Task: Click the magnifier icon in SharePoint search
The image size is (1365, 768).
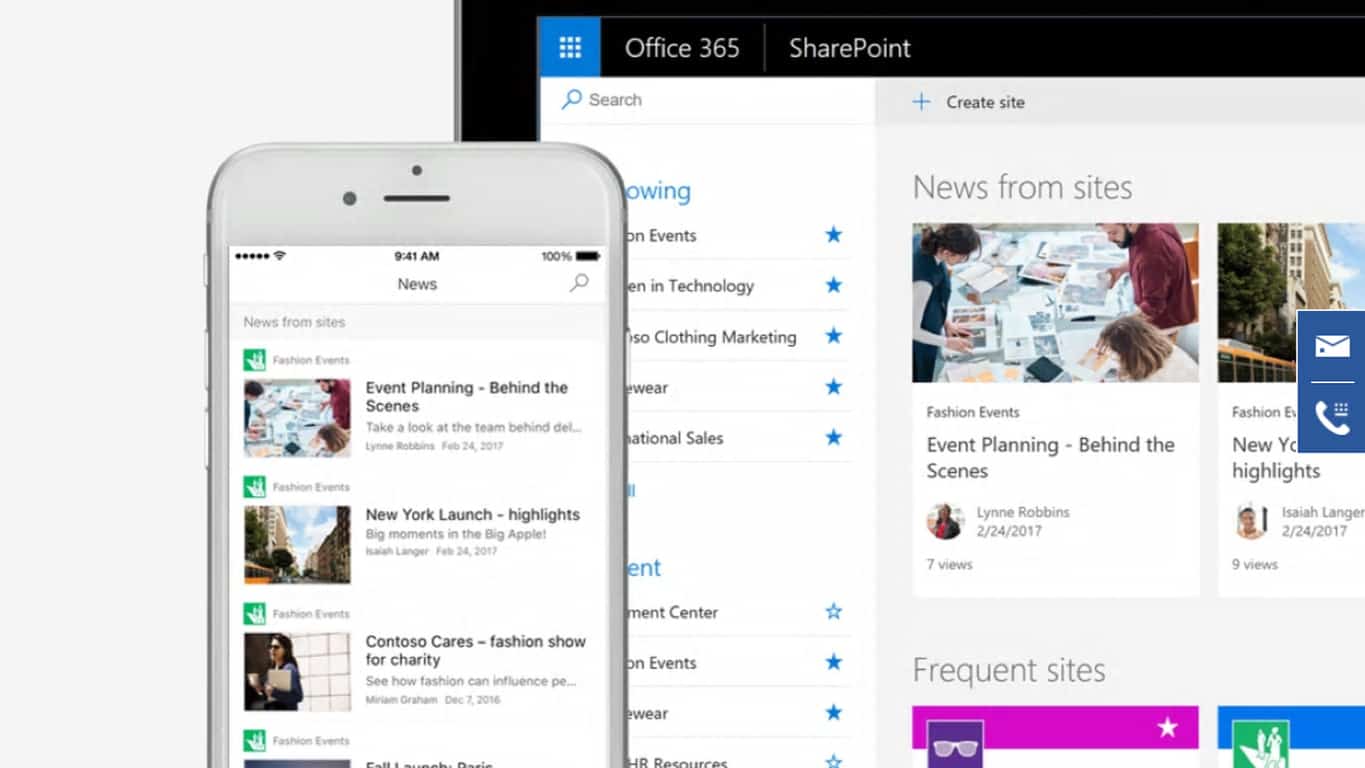Action: click(x=571, y=99)
